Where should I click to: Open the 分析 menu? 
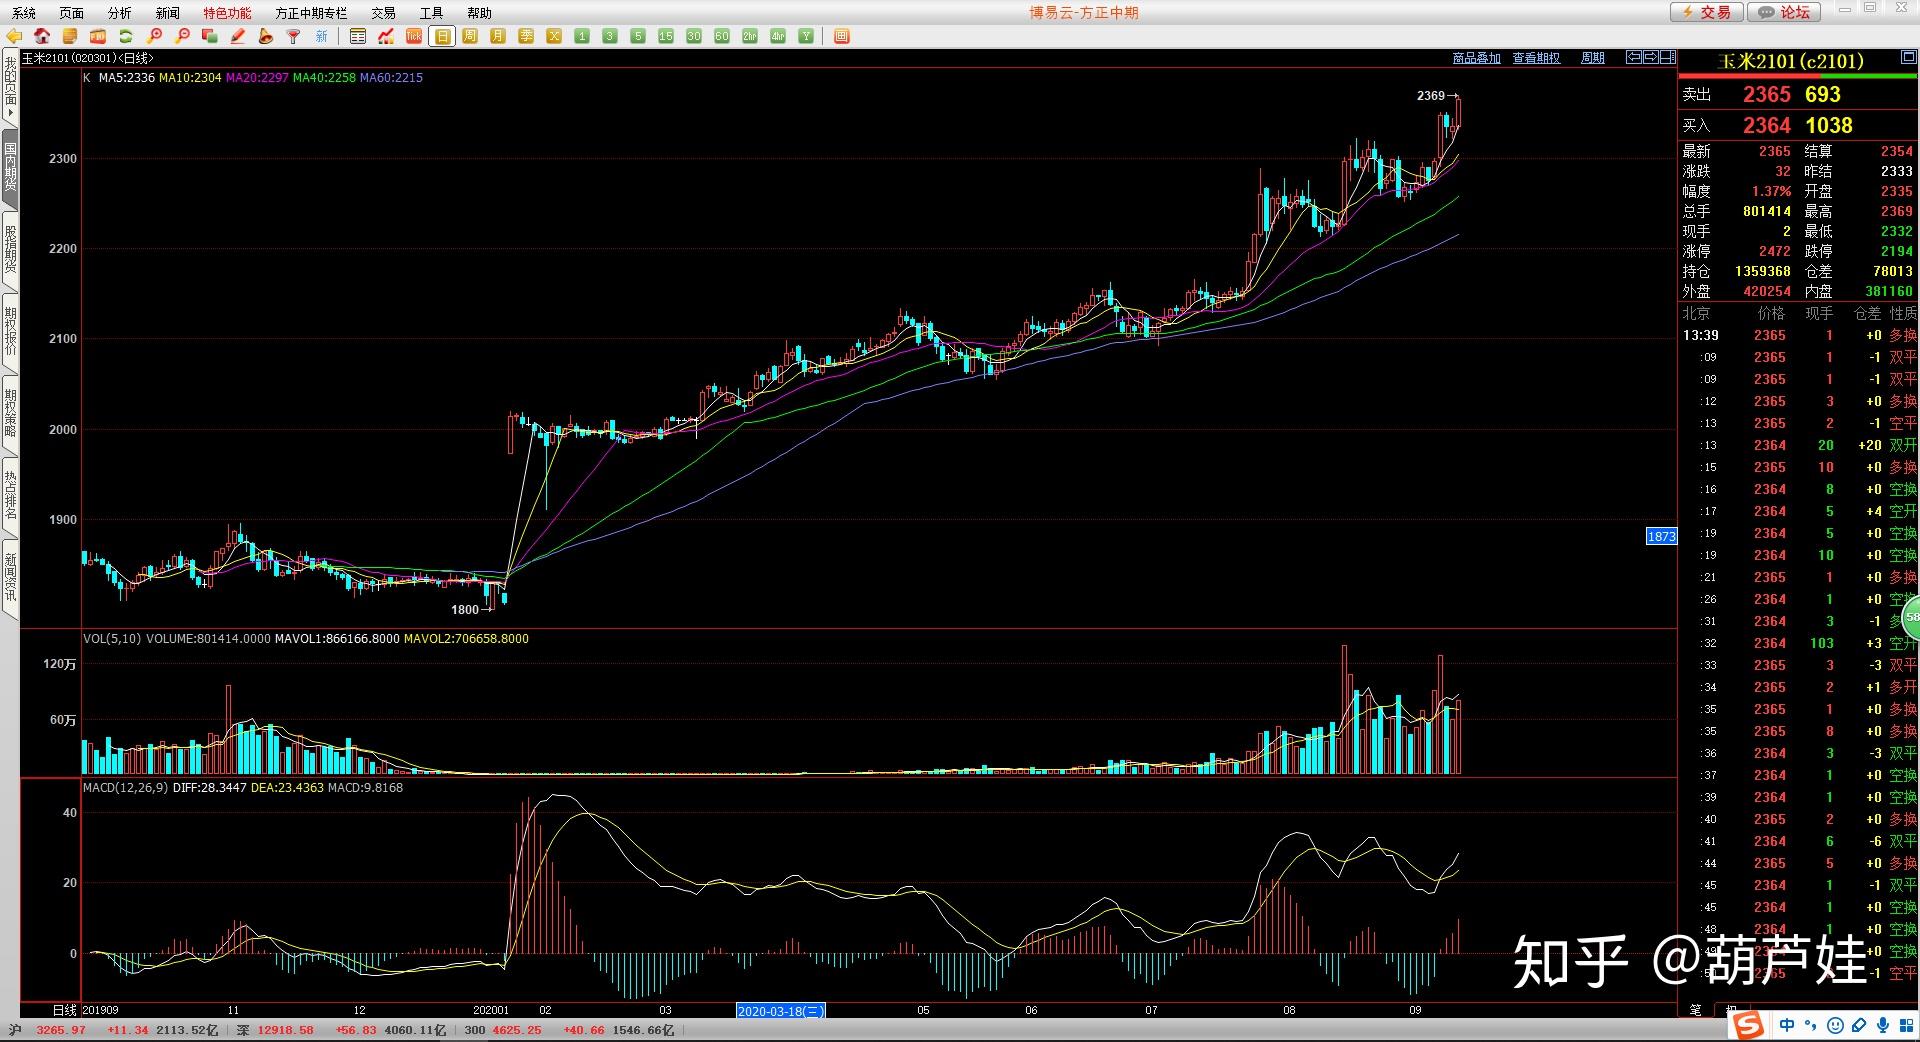click(120, 13)
